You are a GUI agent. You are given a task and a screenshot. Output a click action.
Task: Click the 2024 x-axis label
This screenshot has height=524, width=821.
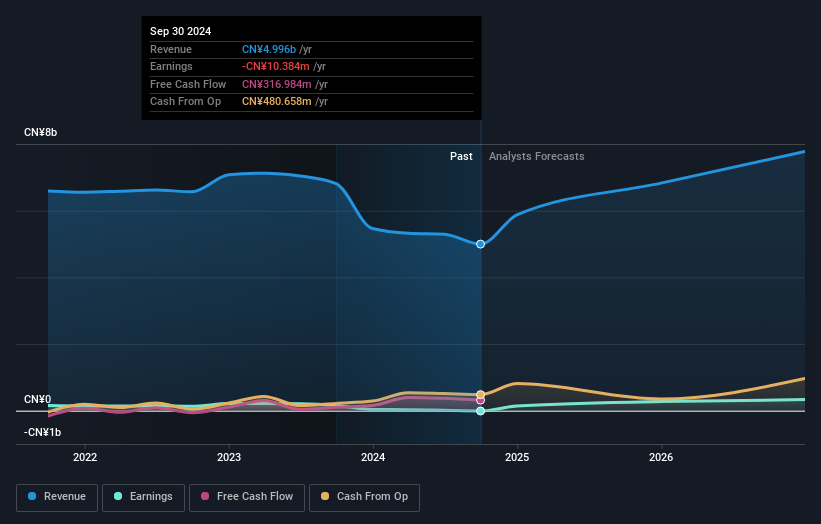(x=373, y=457)
